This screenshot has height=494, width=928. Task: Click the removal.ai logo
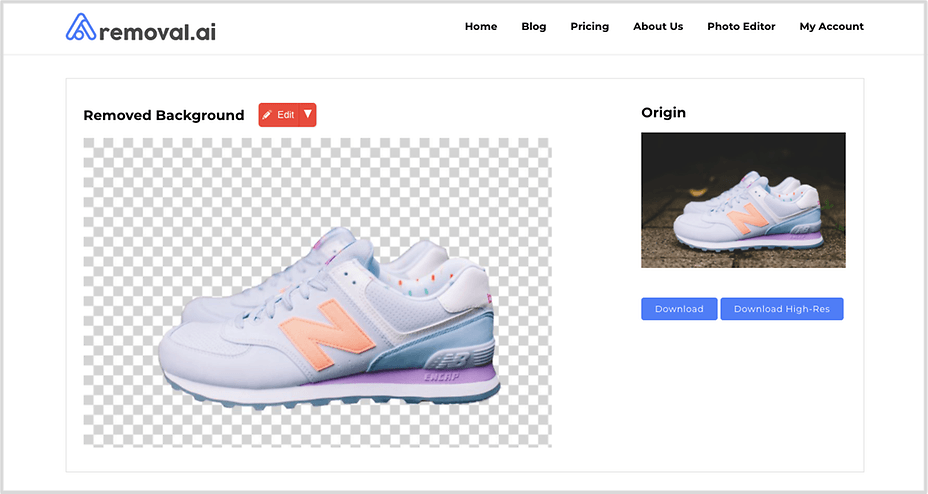tap(141, 28)
